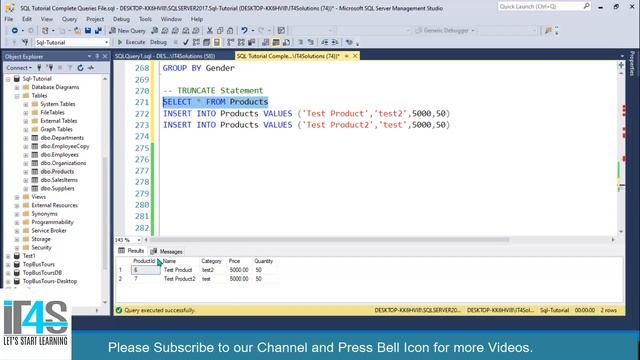Click Object Explorer disconnect plug icon
The image size is (640, 360).
point(50,68)
